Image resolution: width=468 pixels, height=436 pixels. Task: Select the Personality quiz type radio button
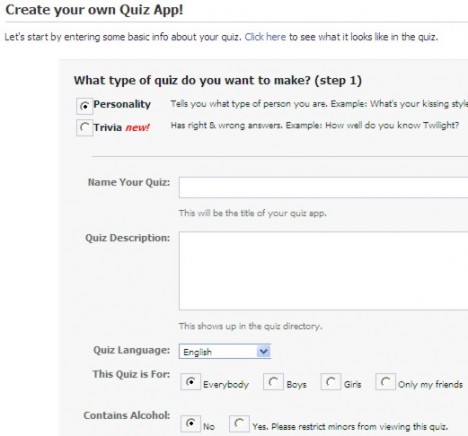pos(85,106)
